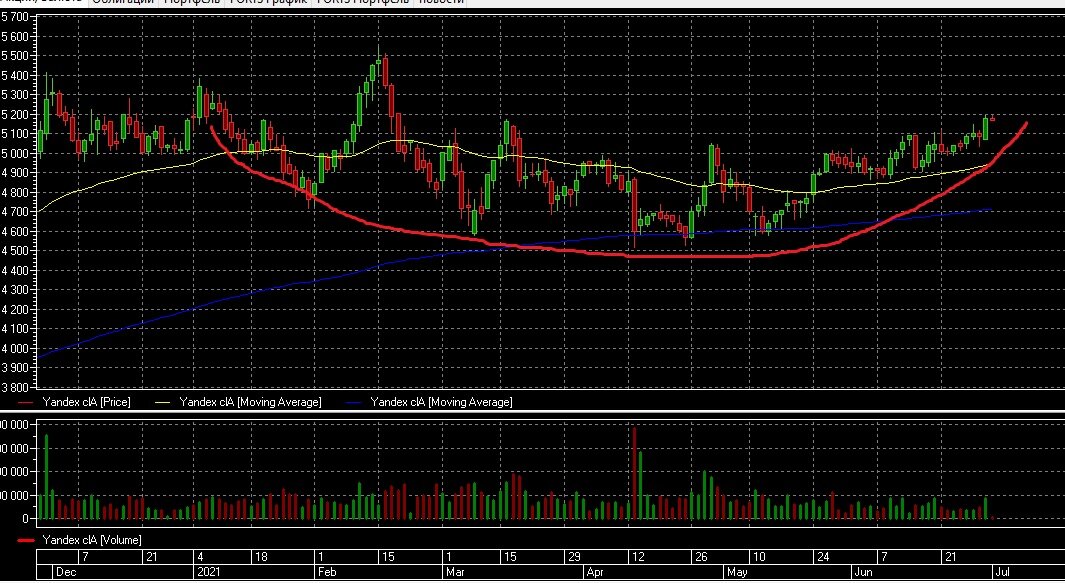
Task: Click the Feb month label on timeline
Action: (327, 572)
